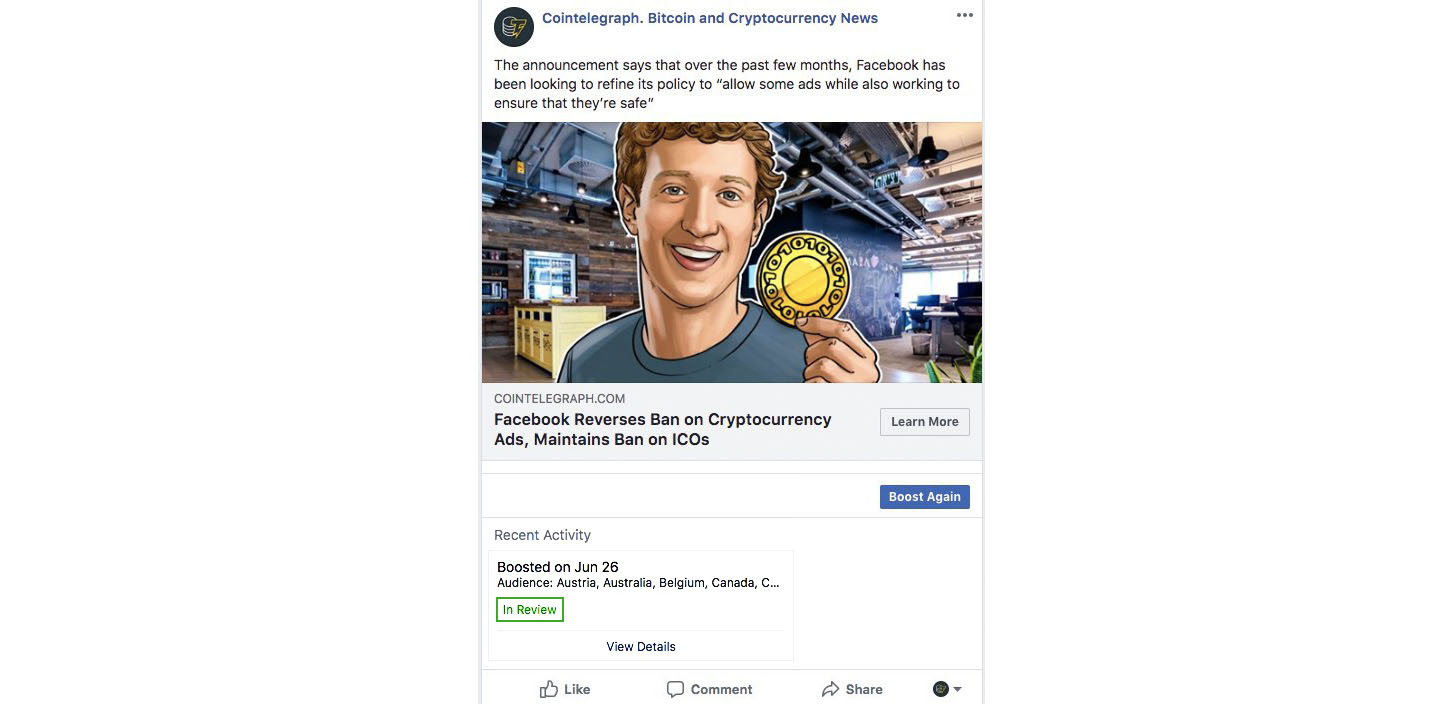This screenshot has width=1450, height=714.
Task: Click the Cointelegraph page avatar icon
Action: pyautogui.click(x=514, y=26)
